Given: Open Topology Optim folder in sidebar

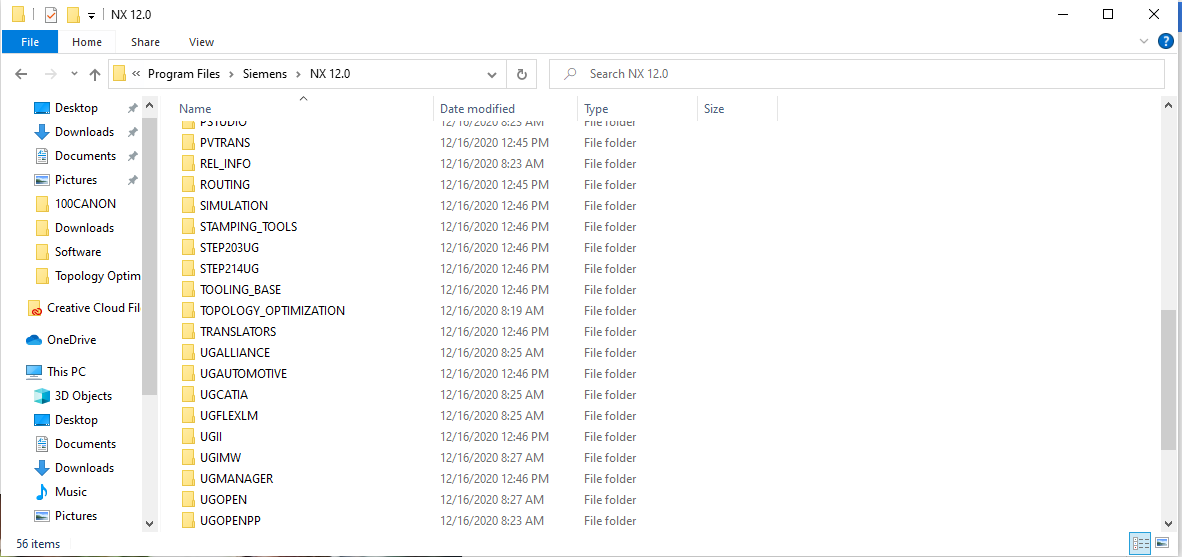Looking at the screenshot, I should click(x=97, y=276).
